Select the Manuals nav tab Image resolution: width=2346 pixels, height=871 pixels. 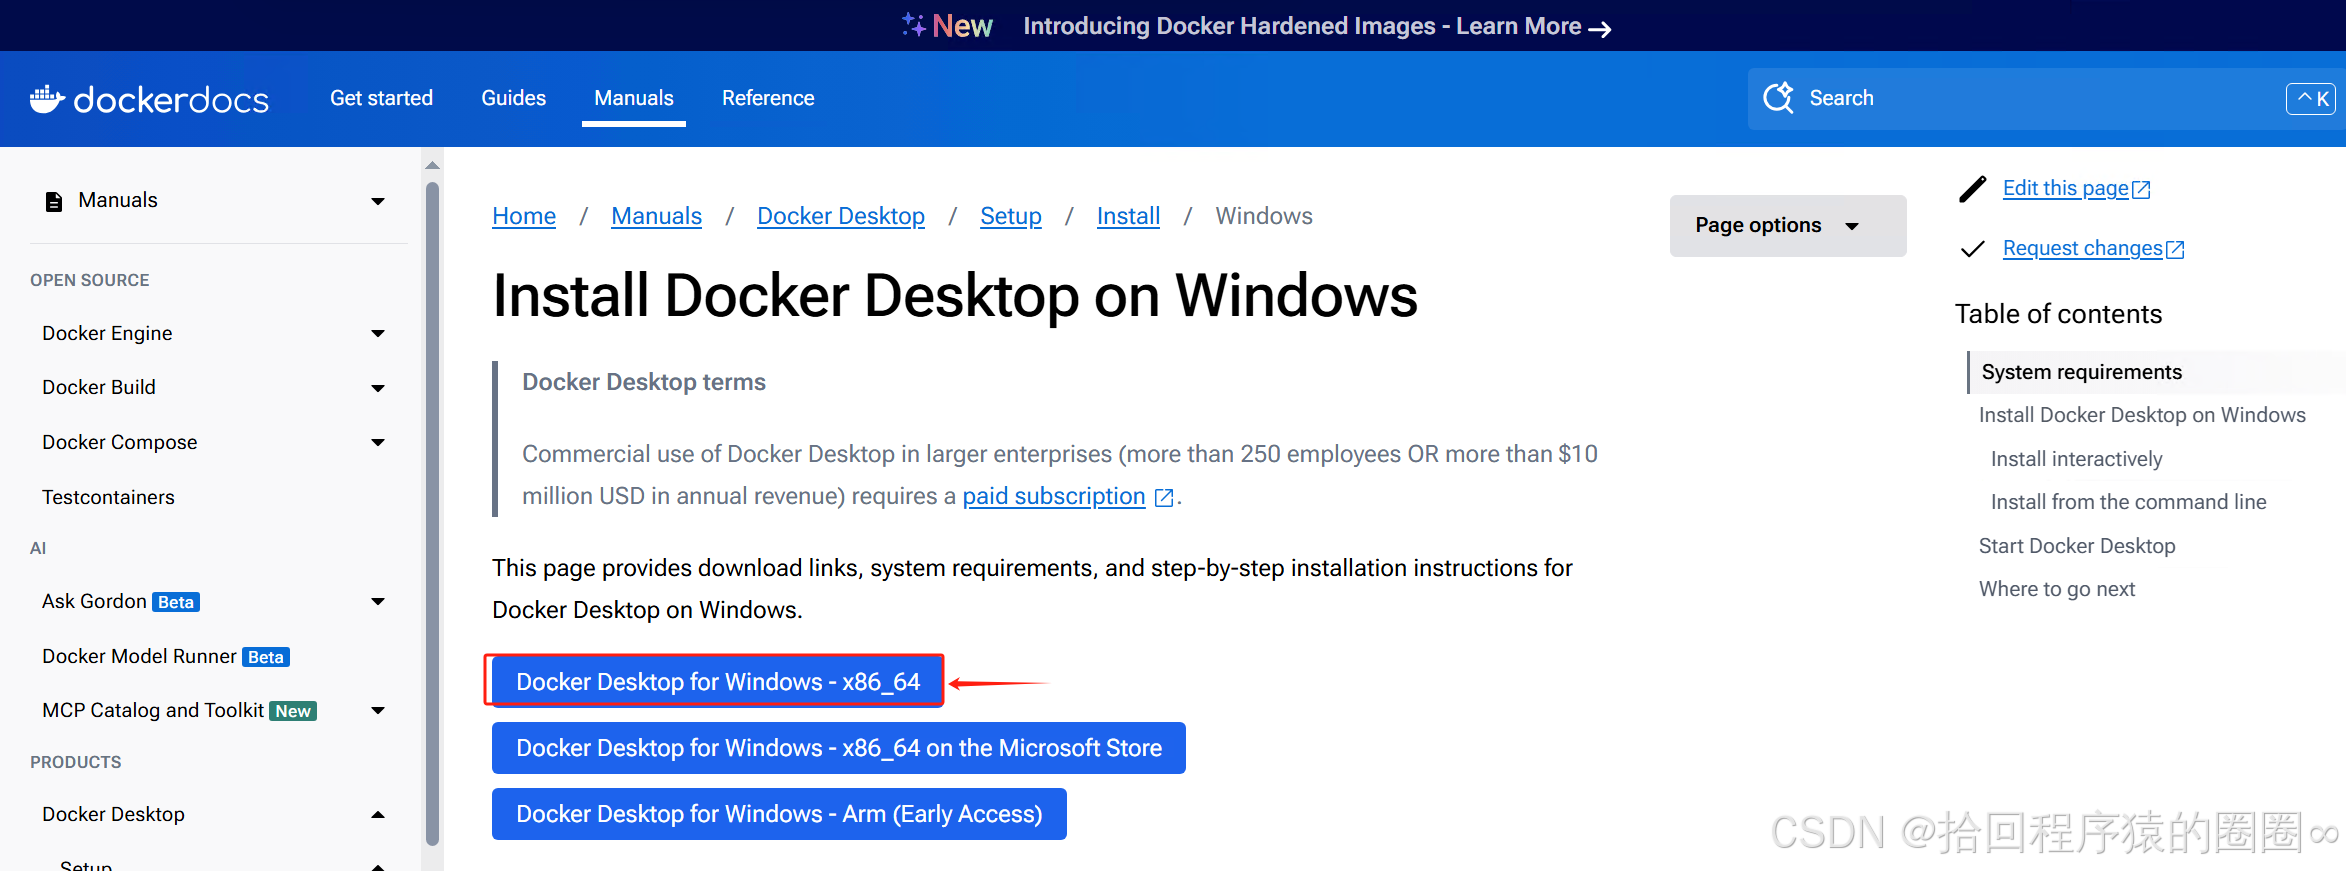[x=634, y=98]
